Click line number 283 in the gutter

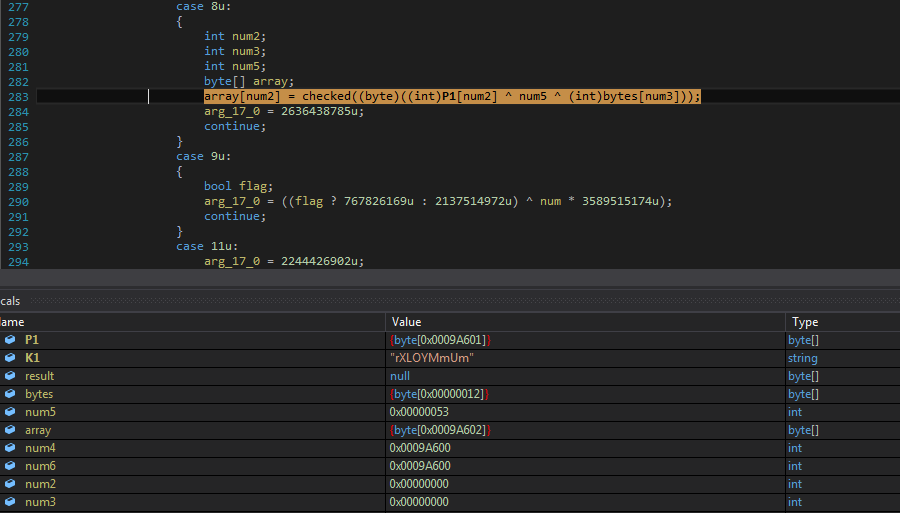pos(17,96)
